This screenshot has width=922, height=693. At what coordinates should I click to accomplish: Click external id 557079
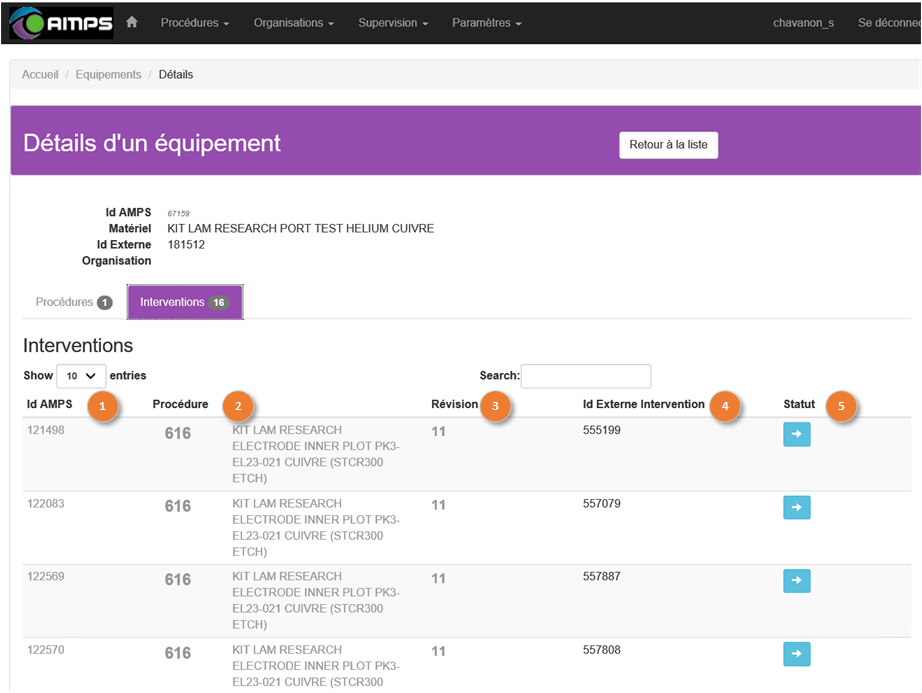pos(602,504)
